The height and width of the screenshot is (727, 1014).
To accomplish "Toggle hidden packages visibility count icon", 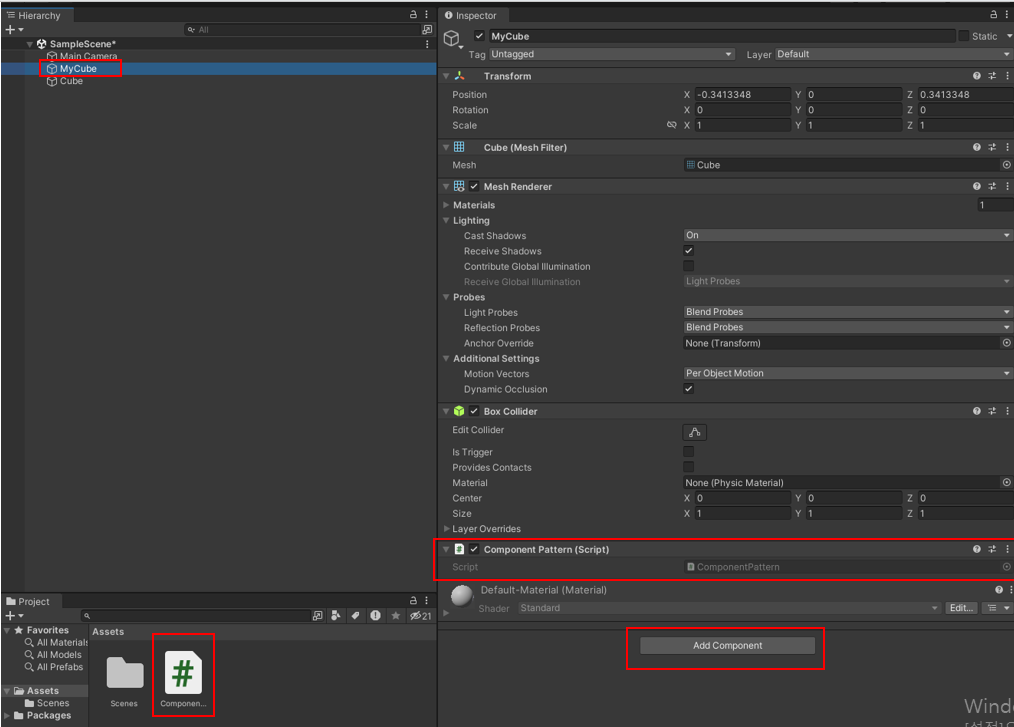I will pos(420,616).
